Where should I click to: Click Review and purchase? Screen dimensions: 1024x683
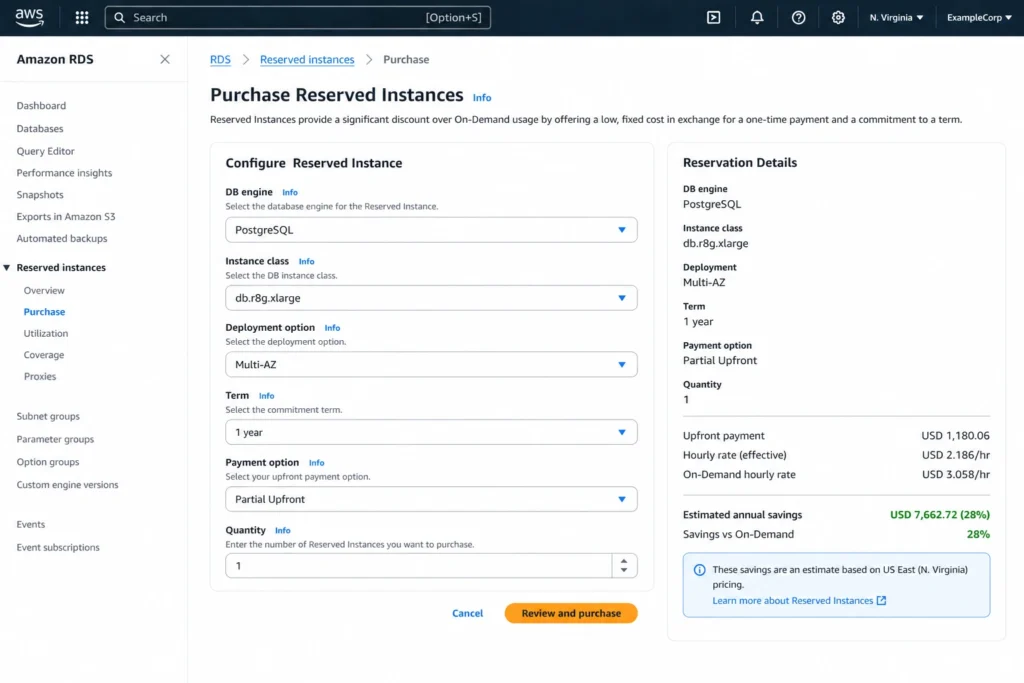click(x=570, y=613)
